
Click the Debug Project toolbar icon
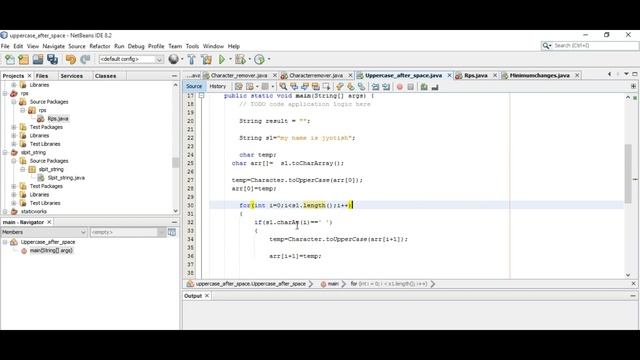pyautogui.click(x=240, y=59)
